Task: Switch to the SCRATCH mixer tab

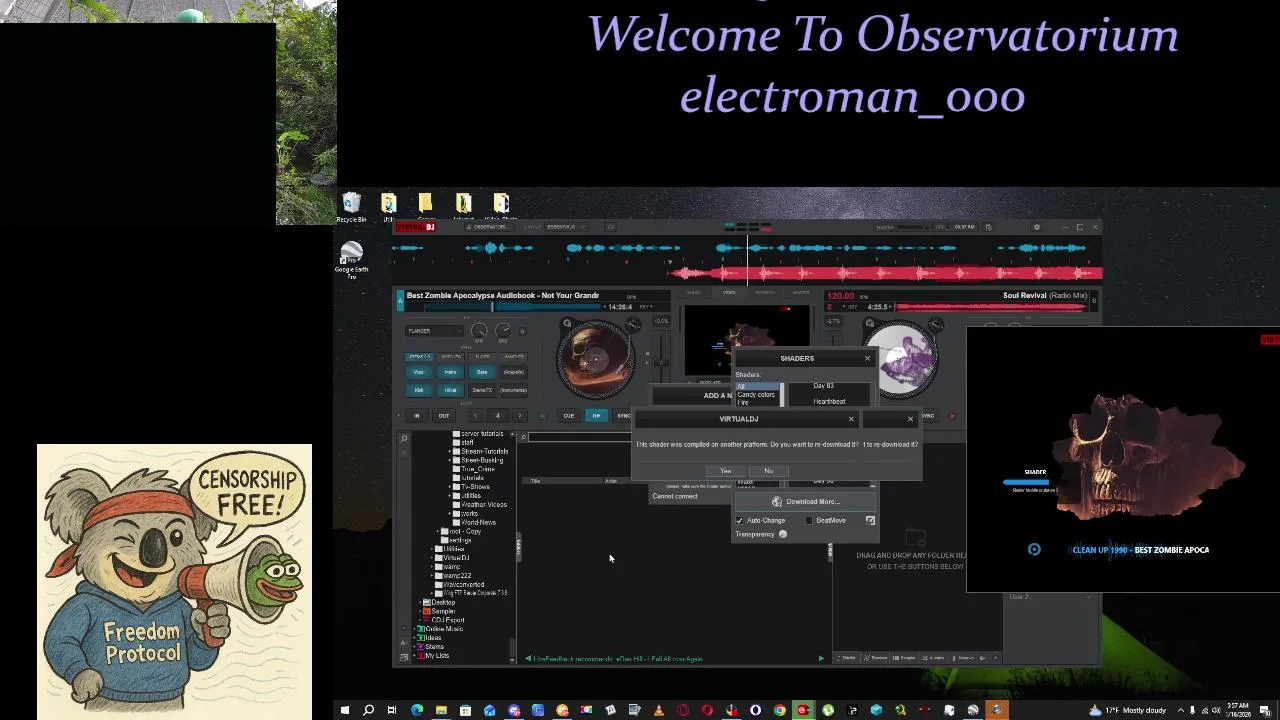Action: coord(765,292)
